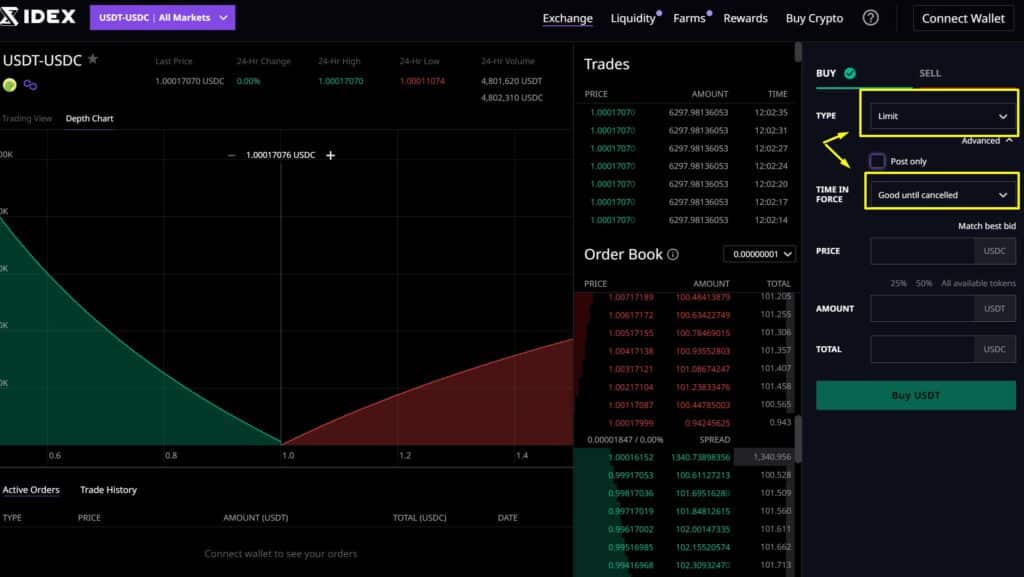The height and width of the screenshot is (577, 1024).
Task: Click Order Book info icon
Action: tap(673, 255)
